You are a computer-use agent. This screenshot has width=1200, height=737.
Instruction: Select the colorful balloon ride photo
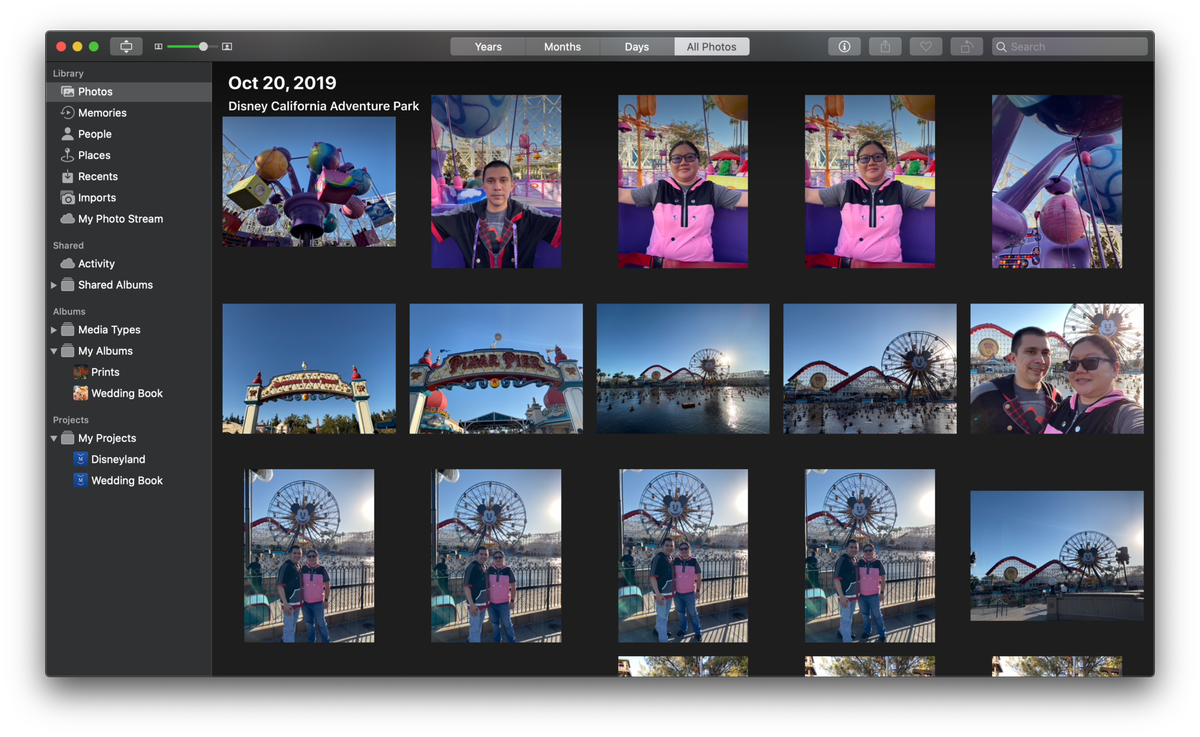pyautogui.click(x=309, y=181)
